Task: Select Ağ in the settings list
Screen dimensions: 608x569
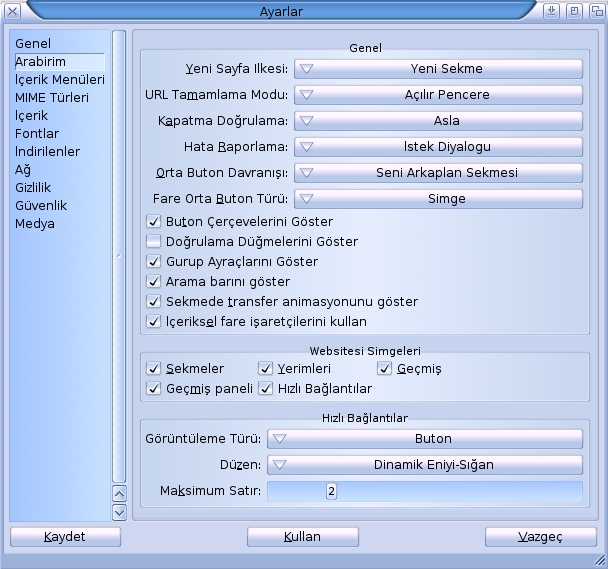Action: tap(60, 170)
